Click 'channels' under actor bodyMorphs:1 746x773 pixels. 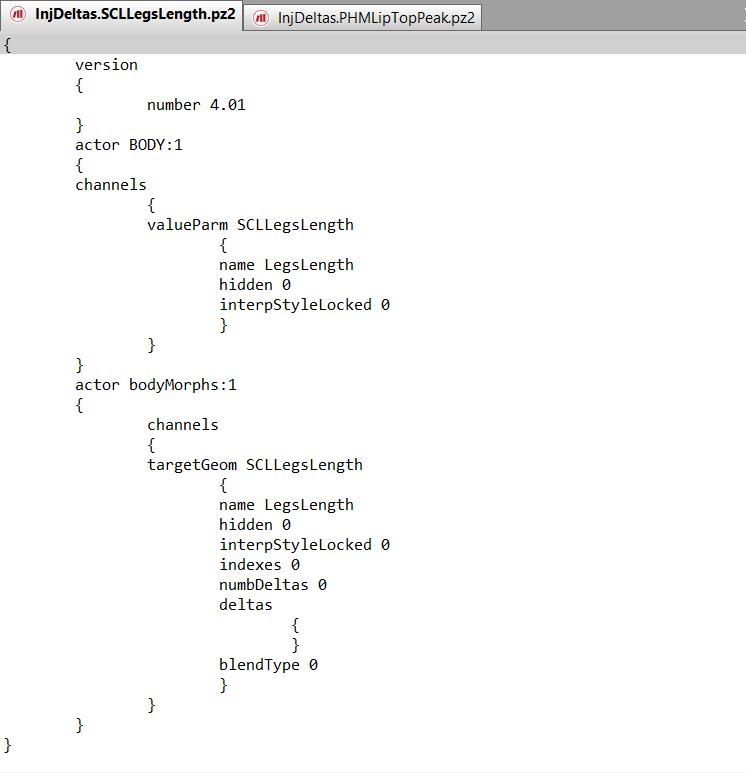click(183, 425)
